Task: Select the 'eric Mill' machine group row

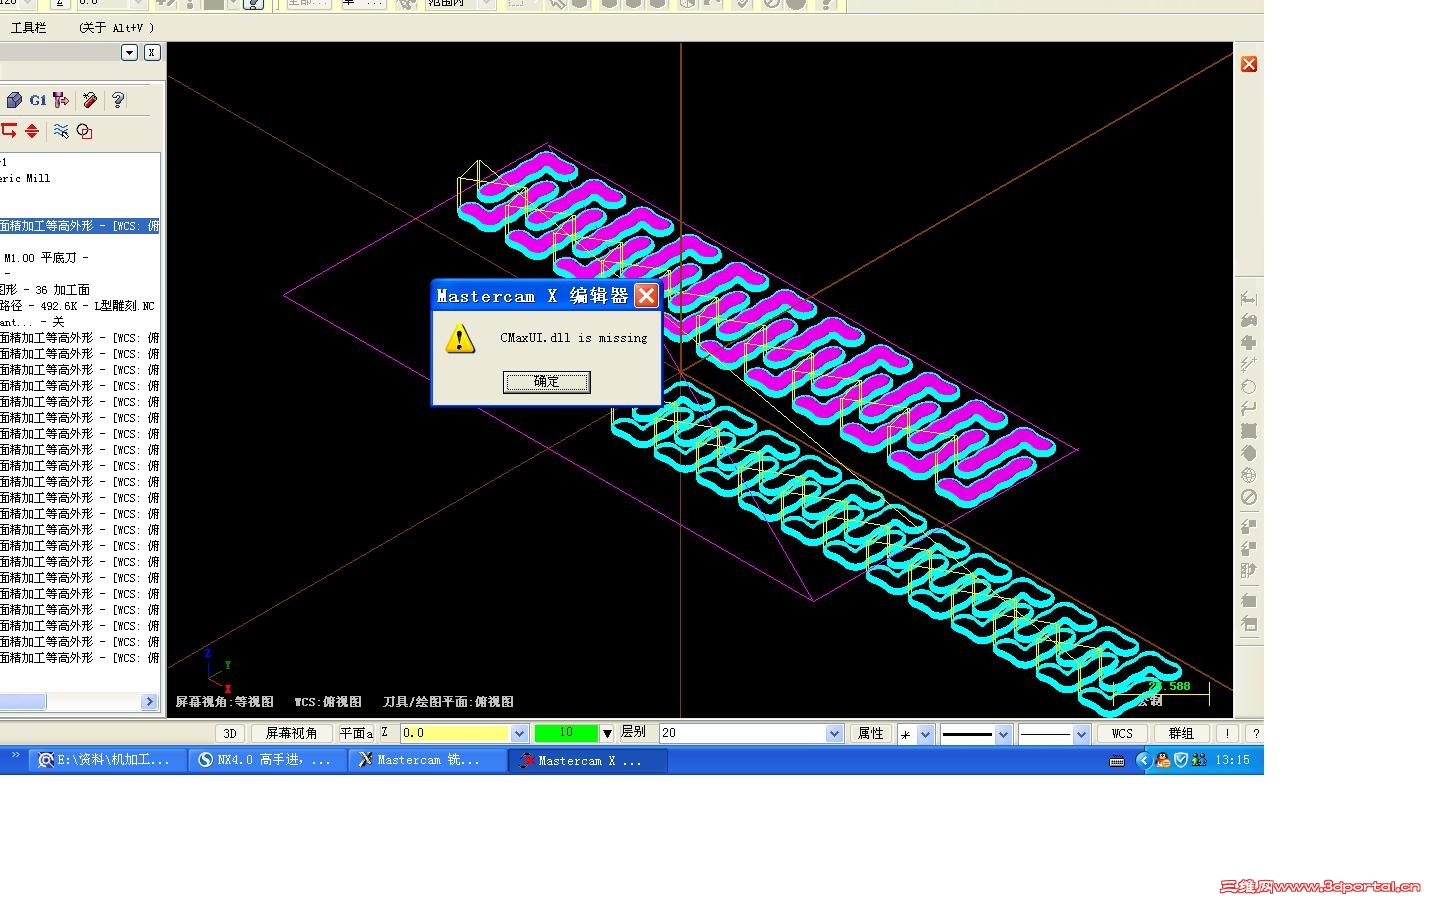Action: 26,178
